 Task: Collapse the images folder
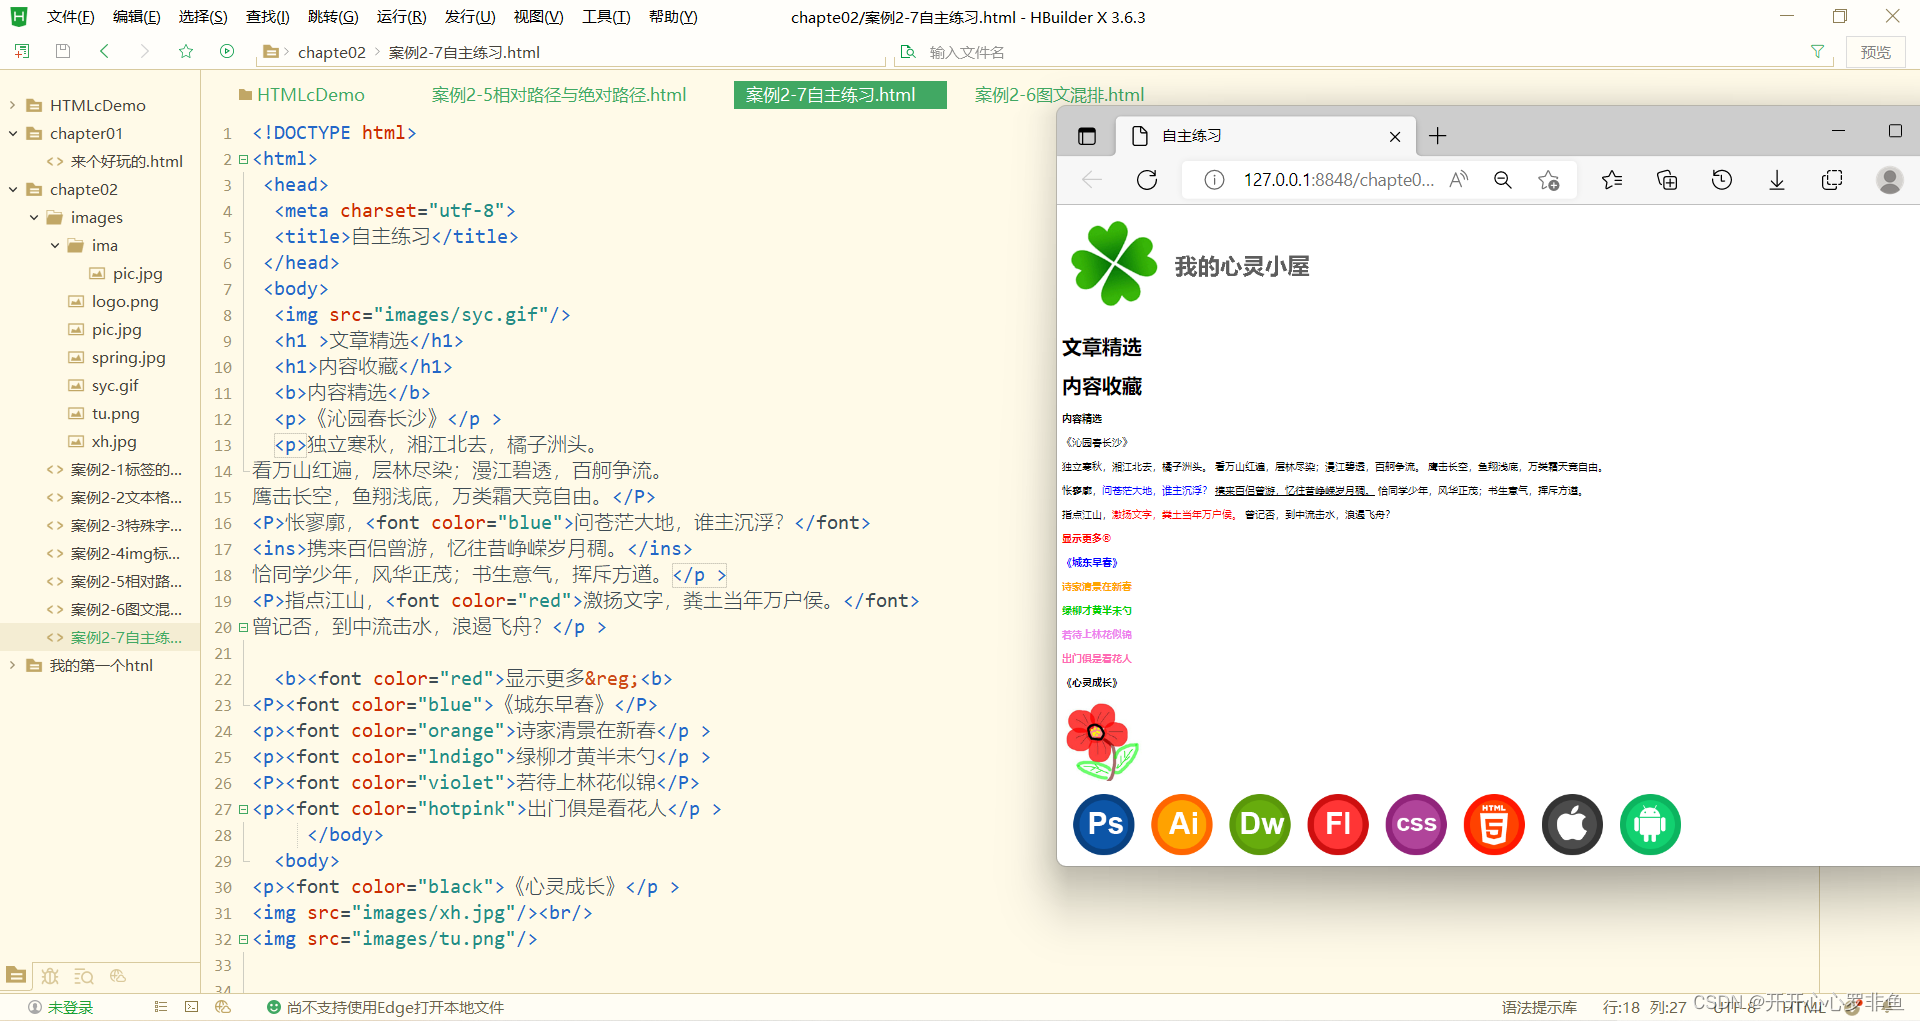point(34,217)
